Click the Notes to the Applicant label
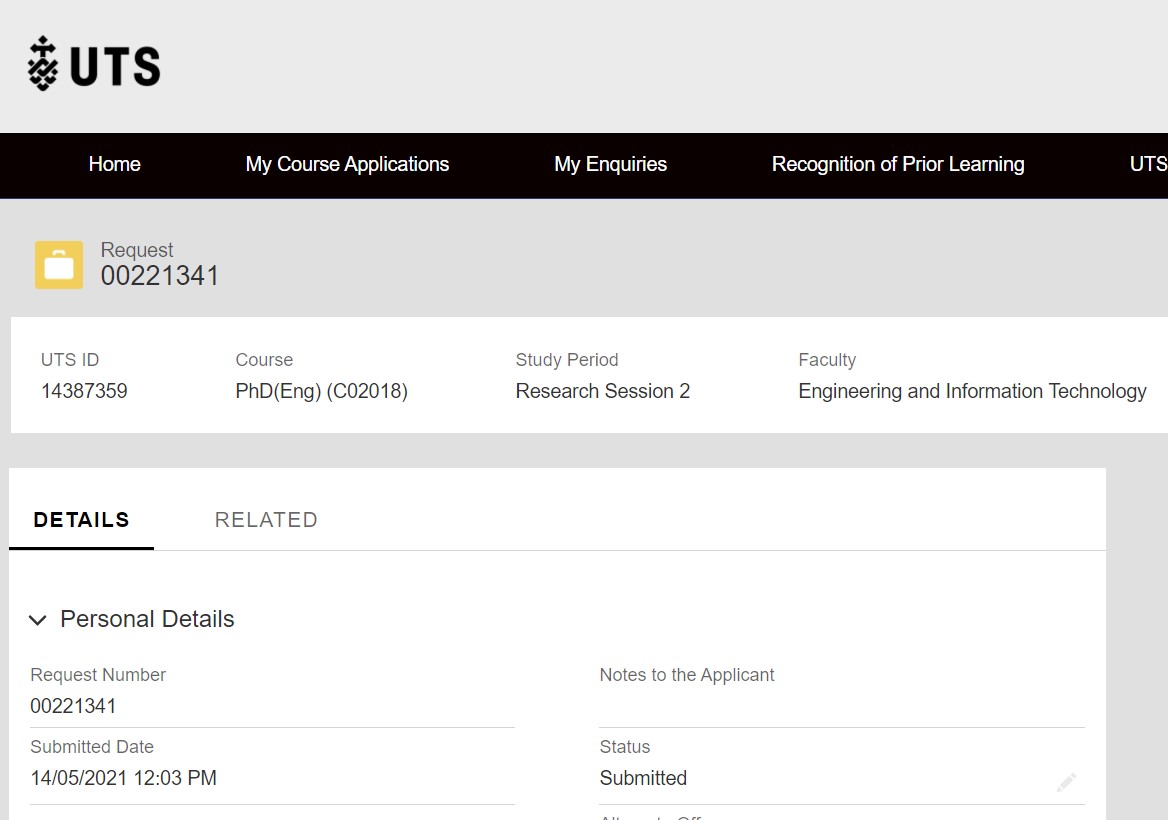The image size is (1168, 820). pos(687,675)
